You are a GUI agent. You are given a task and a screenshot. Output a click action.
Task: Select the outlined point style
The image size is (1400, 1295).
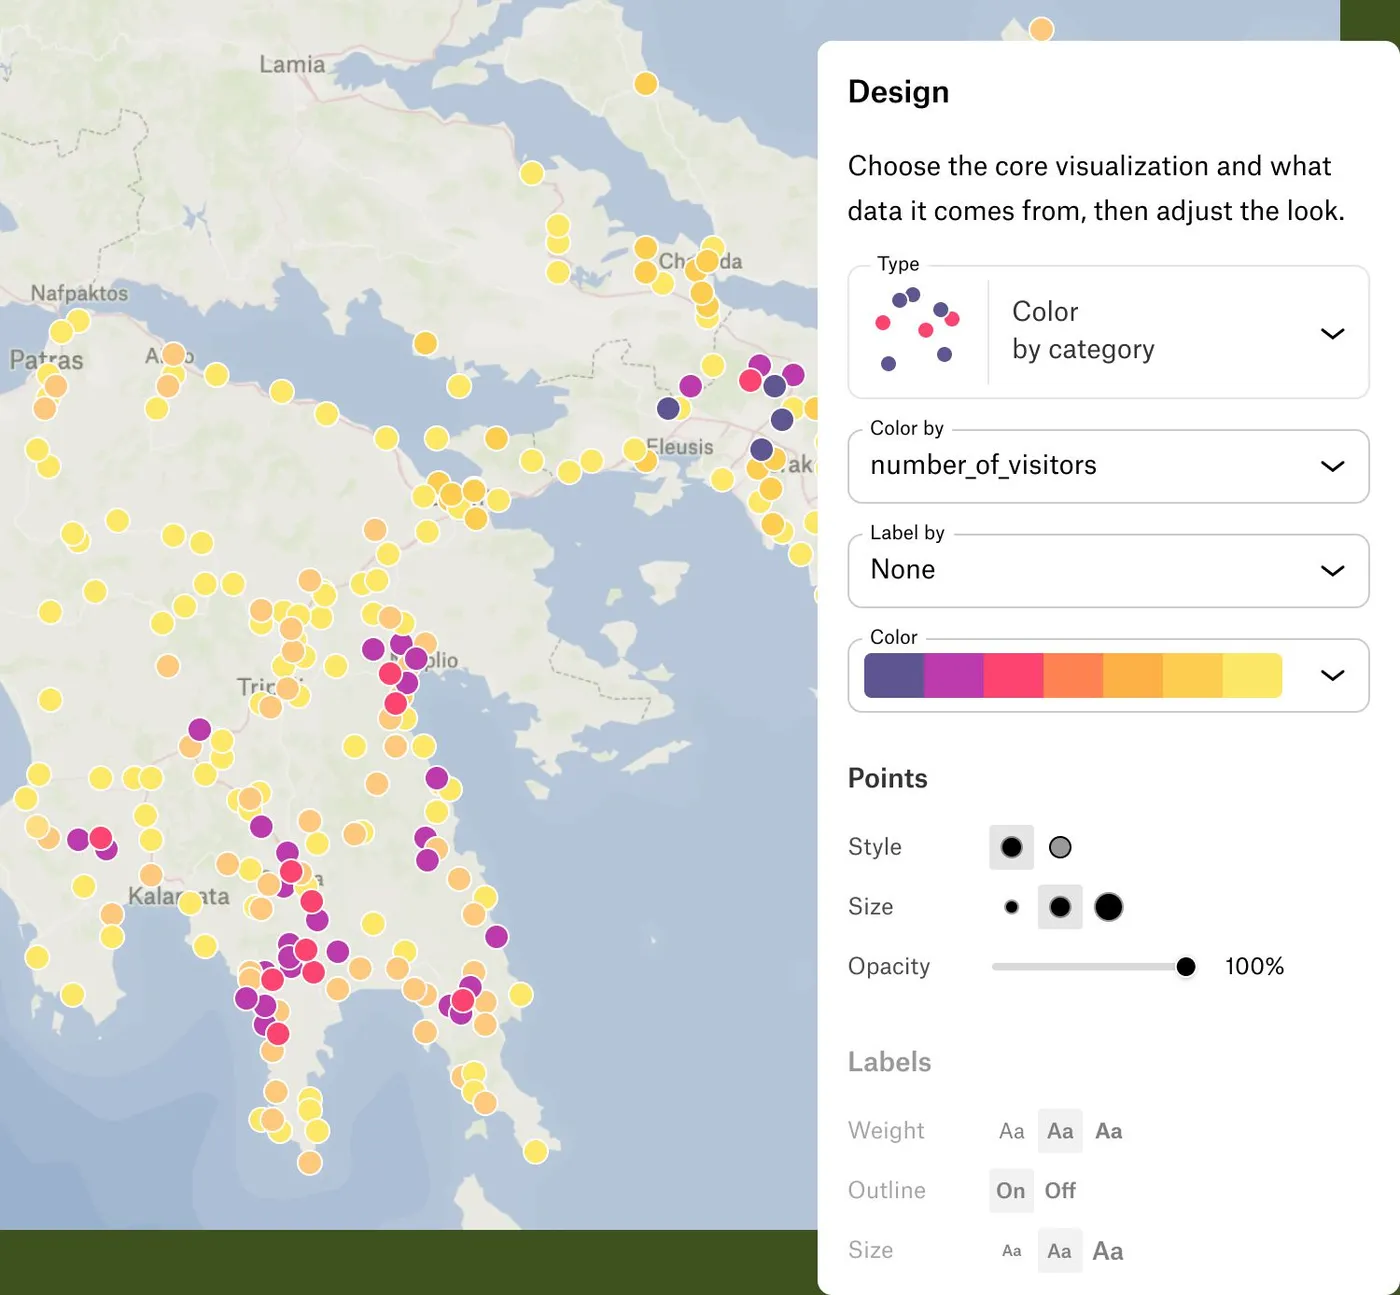(x=1060, y=847)
